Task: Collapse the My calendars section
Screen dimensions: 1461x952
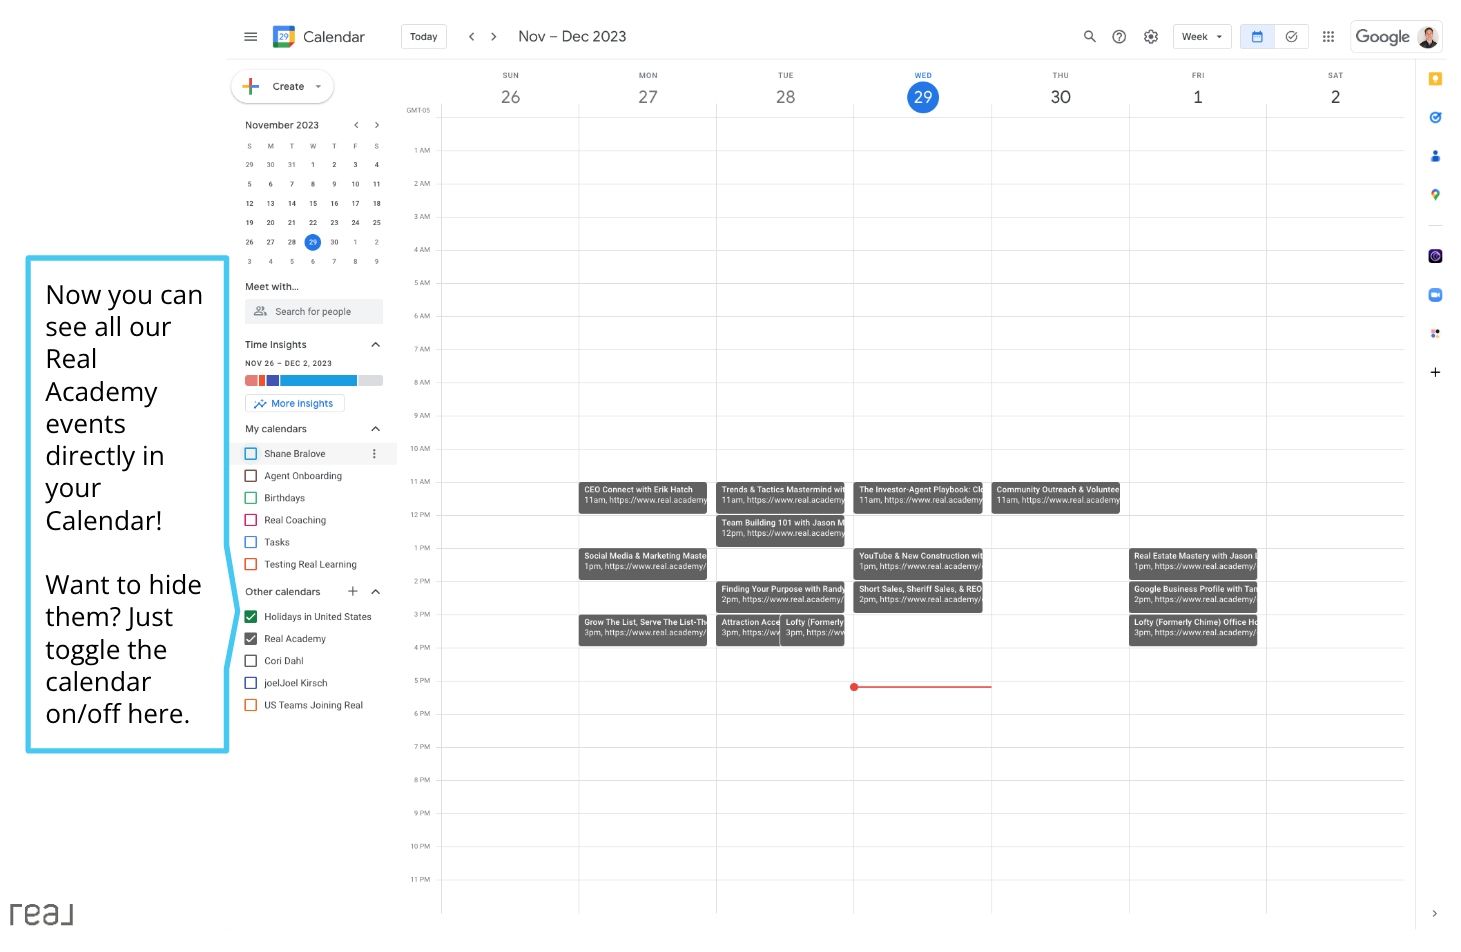Action: tap(375, 428)
